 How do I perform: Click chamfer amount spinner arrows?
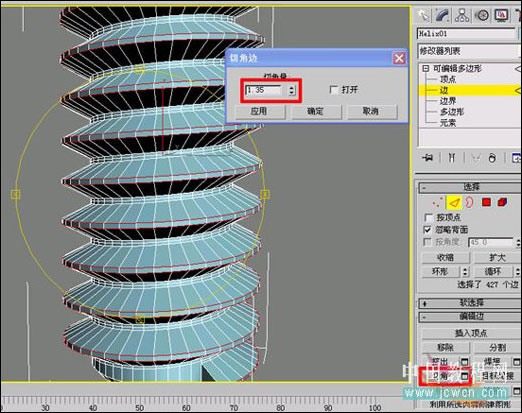(x=292, y=90)
